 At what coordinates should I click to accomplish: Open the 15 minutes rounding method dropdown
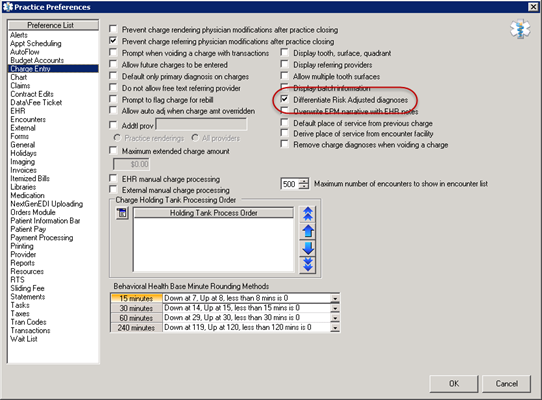(x=335, y=298)
